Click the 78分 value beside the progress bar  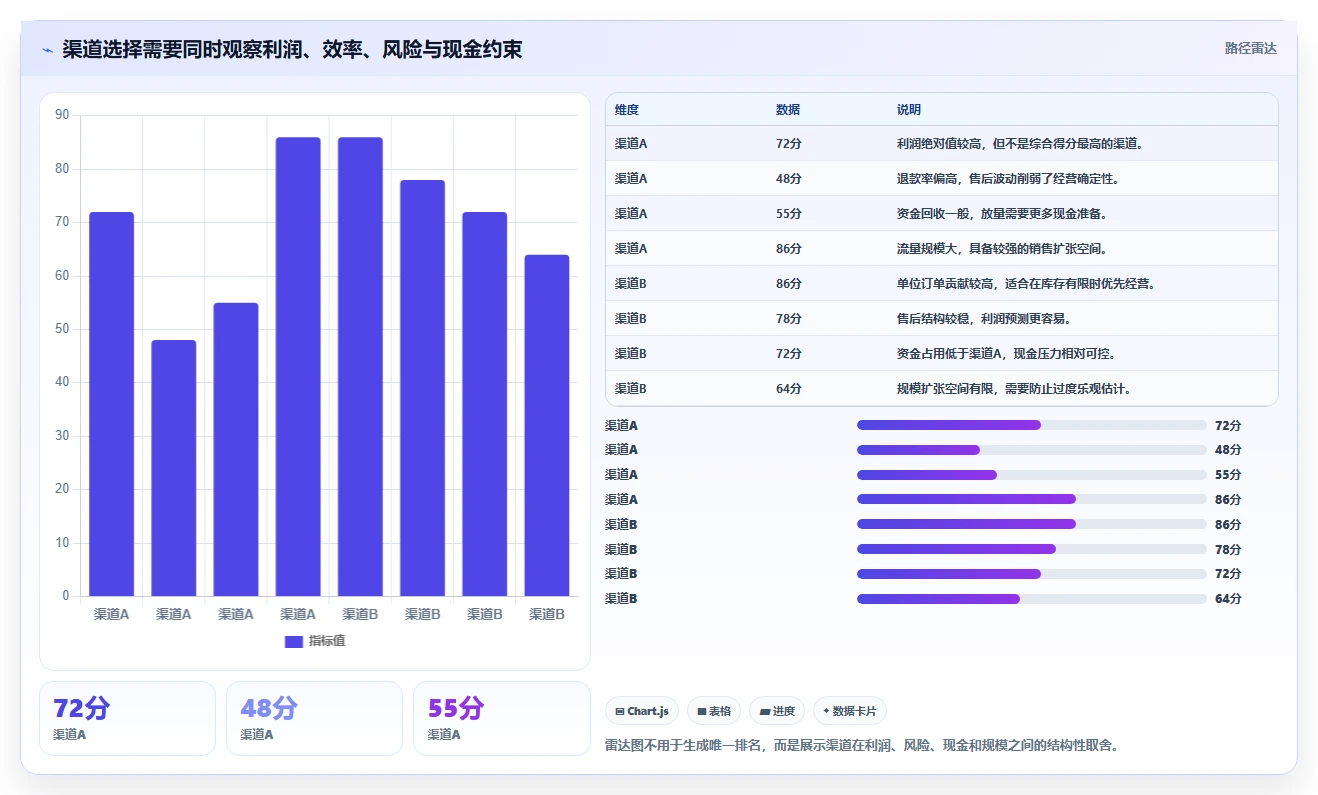click(1228, 549)
